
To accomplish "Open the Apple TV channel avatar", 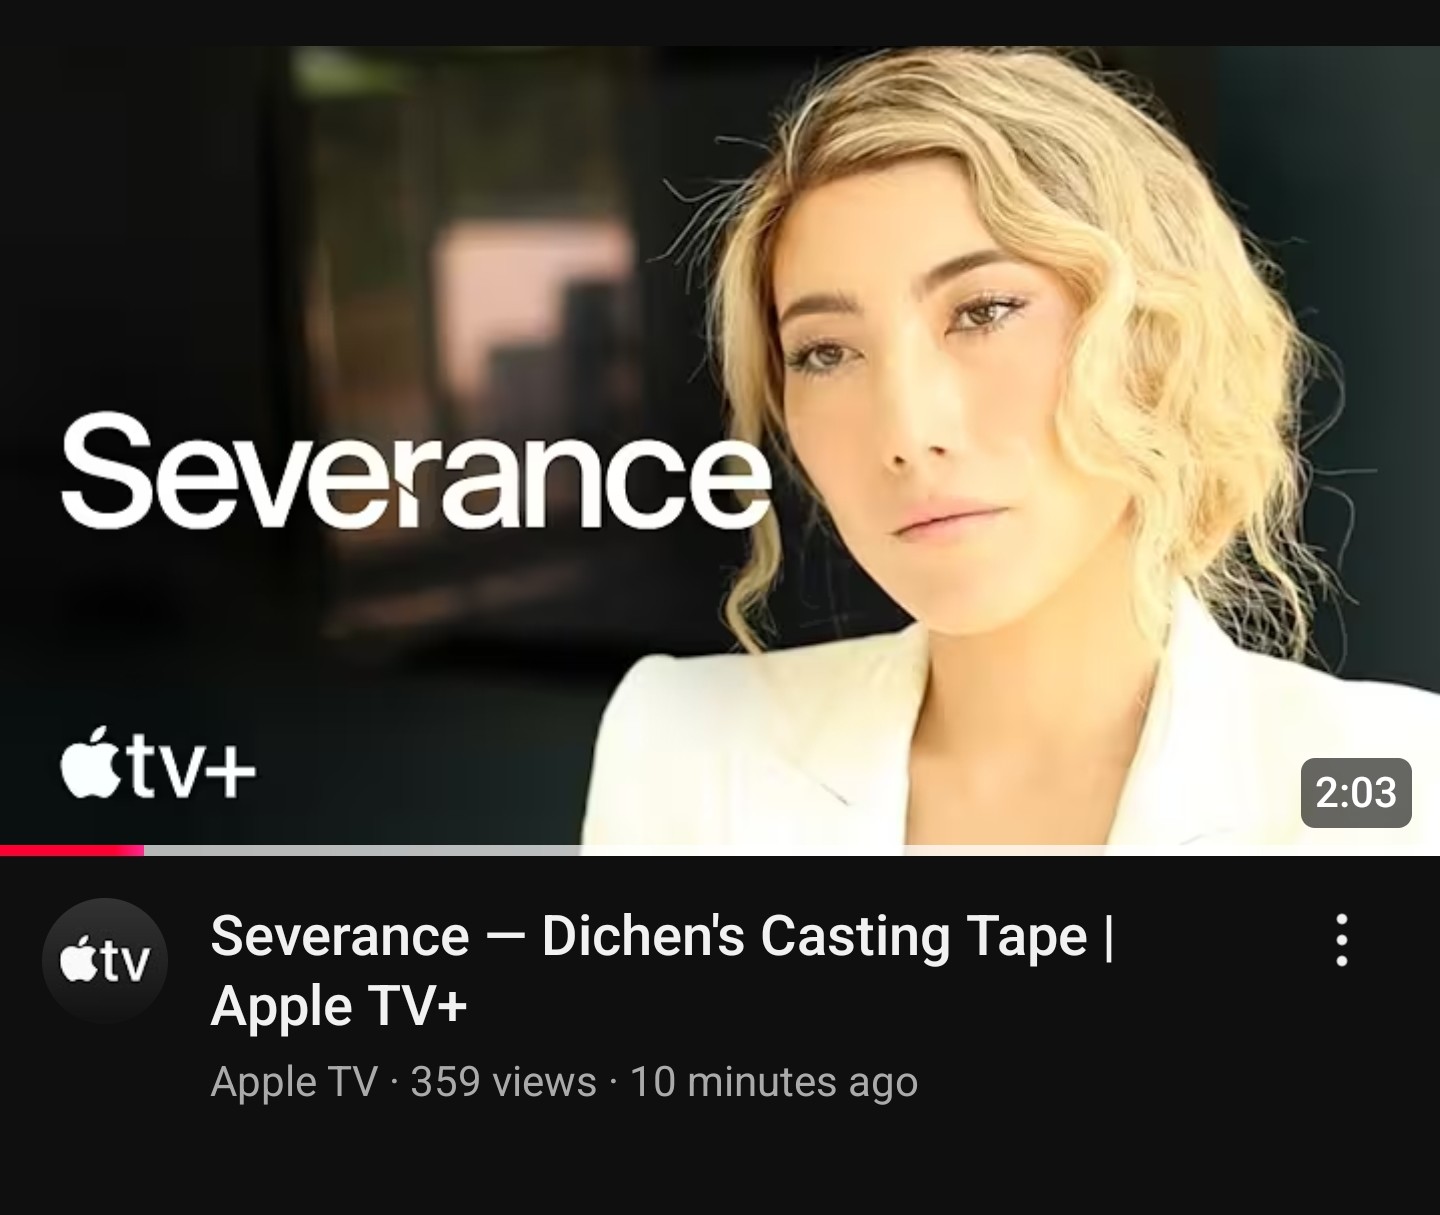I will point(104,961).
